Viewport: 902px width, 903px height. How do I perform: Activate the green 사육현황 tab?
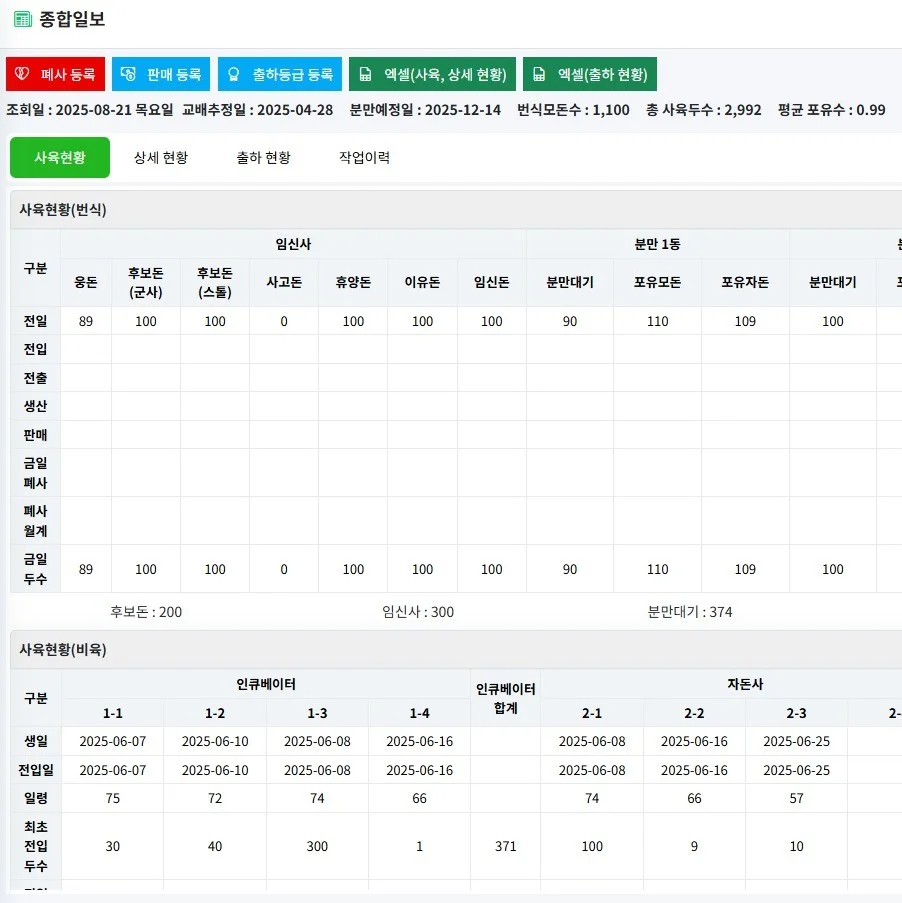pos(59,157)
